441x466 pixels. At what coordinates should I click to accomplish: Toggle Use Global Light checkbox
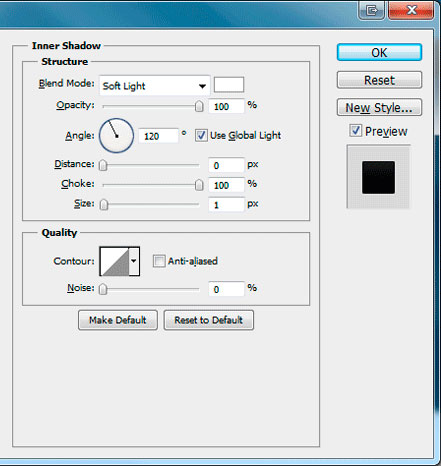201,136
